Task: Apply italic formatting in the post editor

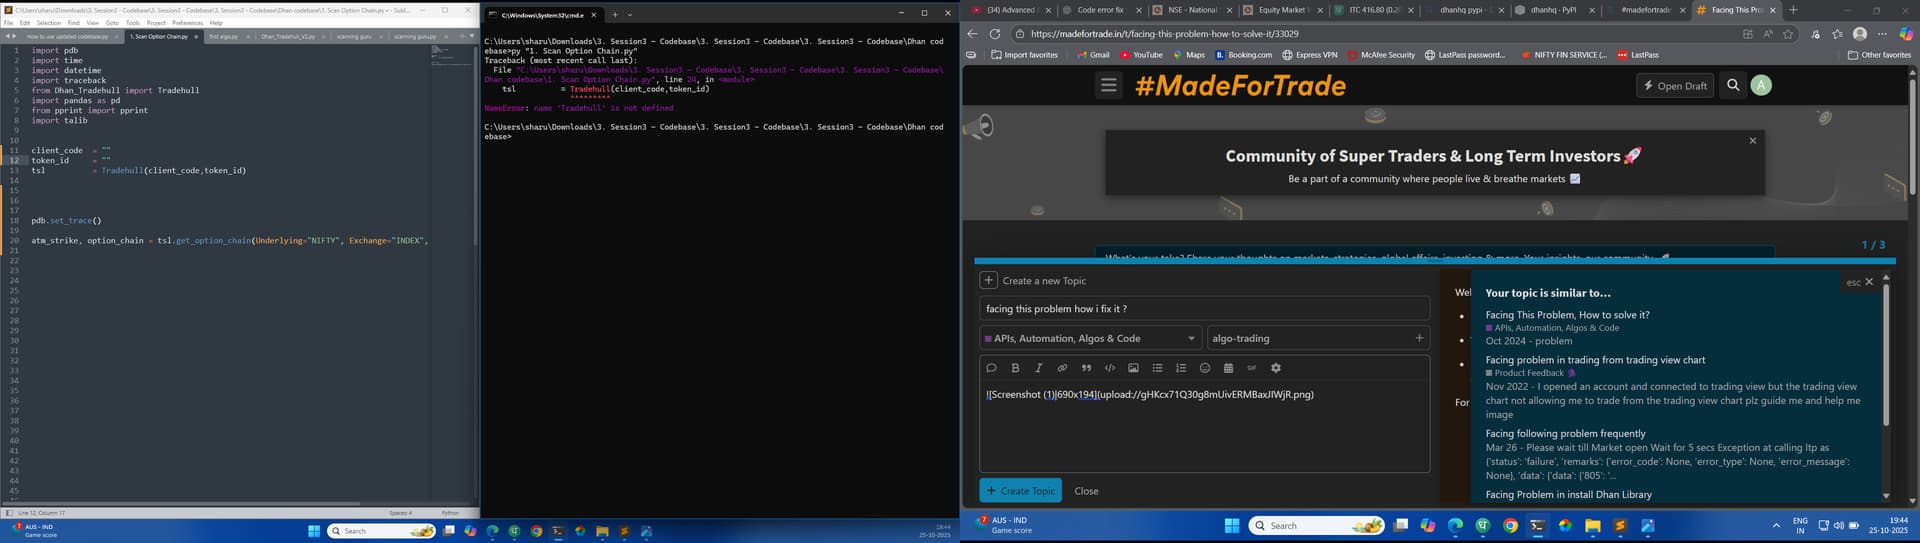Action: click(x=1038, y=368)
